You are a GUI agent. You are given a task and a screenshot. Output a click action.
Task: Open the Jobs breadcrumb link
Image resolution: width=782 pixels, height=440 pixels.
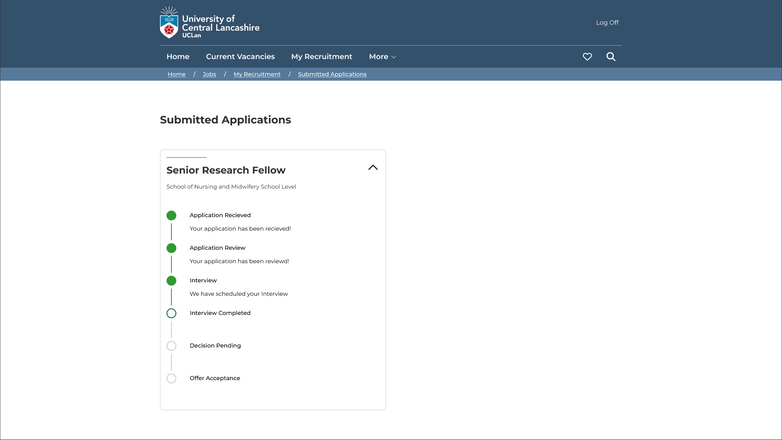click(x=209, y=74)
